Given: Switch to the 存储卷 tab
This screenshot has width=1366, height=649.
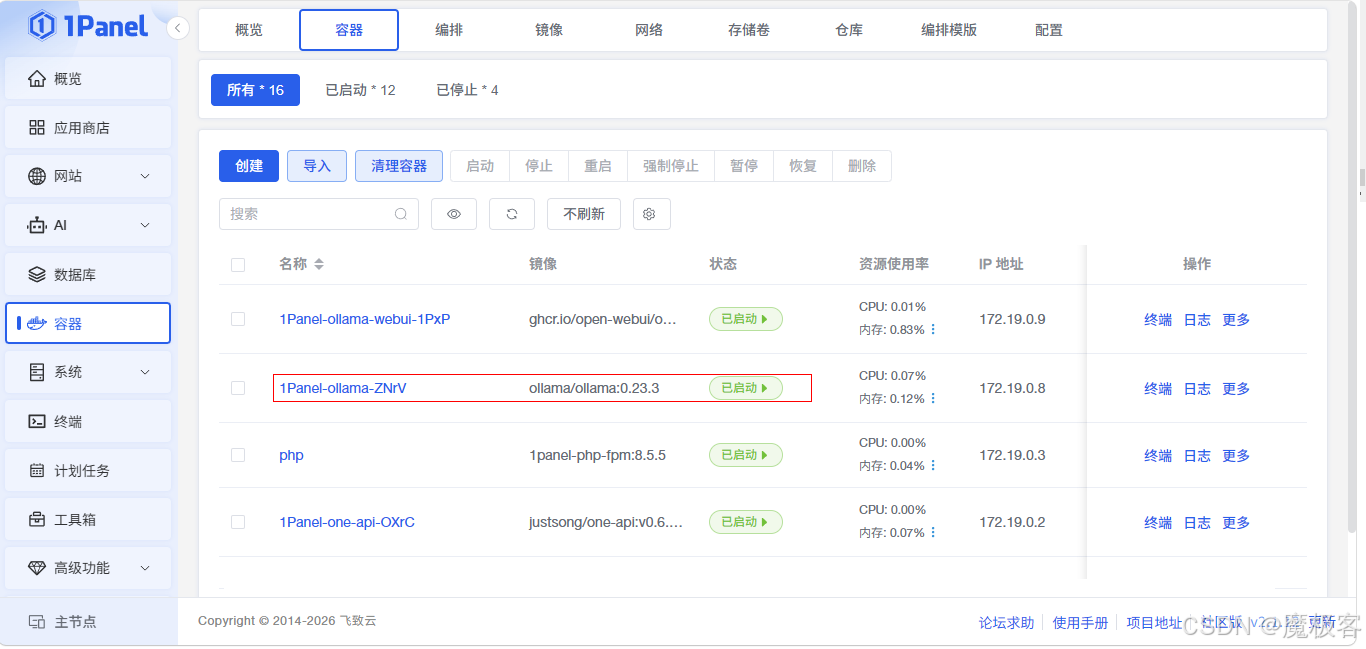Looking at the screenshot, I should (x=749, y=30).
